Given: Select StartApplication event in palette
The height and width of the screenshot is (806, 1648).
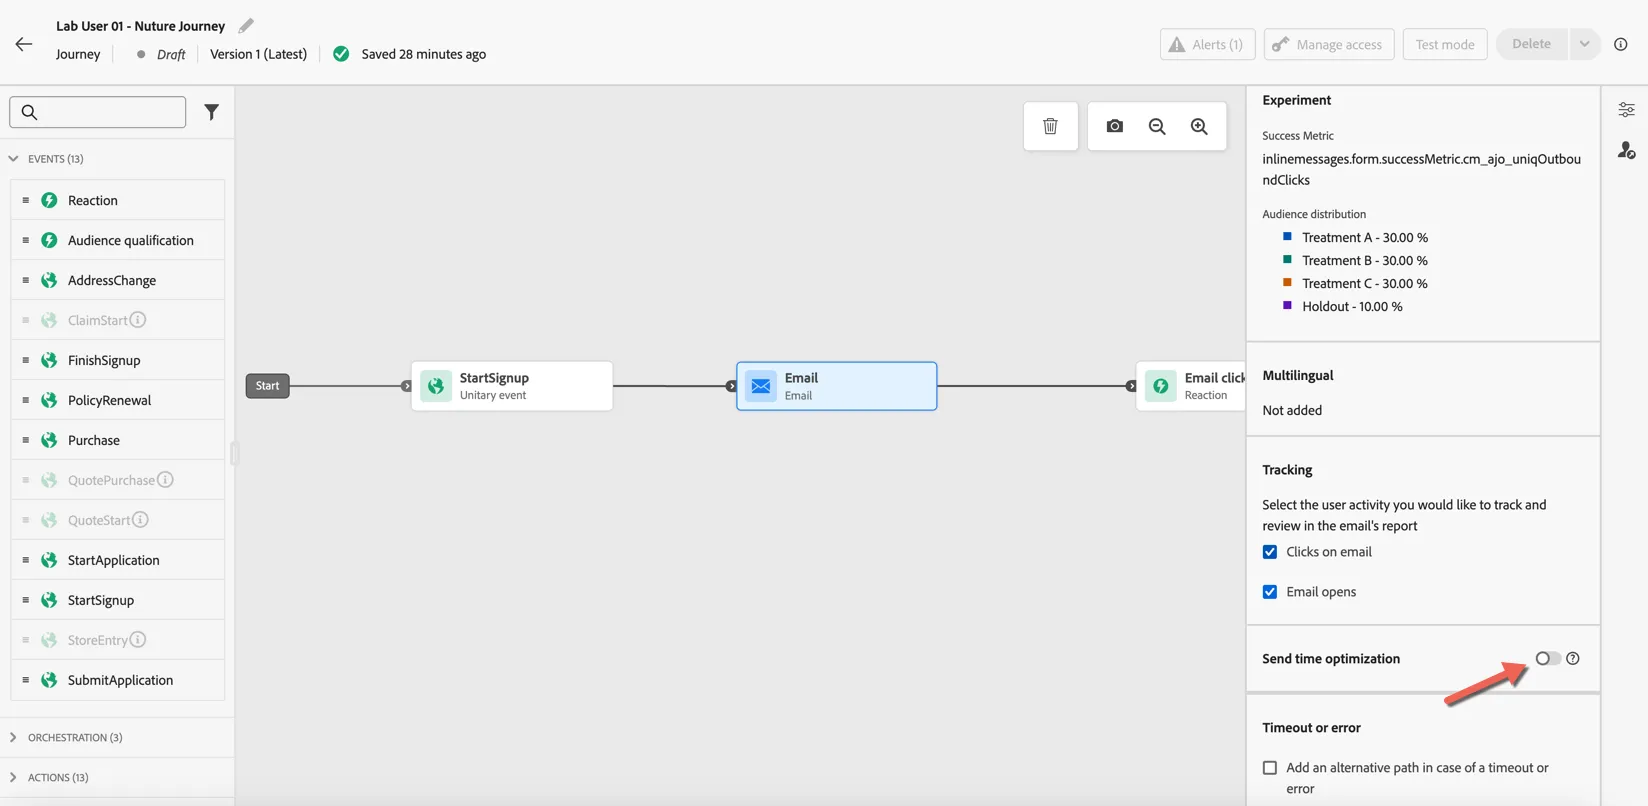Looking at the screenshot, I should (118, 560).
